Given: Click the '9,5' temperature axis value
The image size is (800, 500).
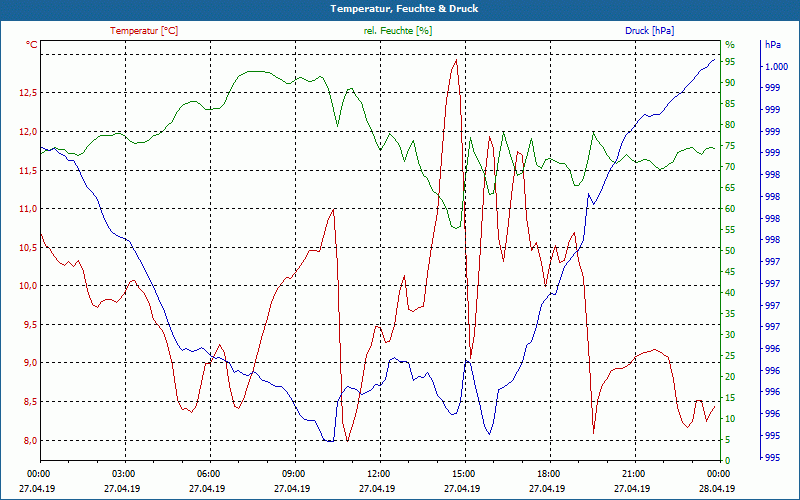Looking at the screenshot, I should pyautogui.click(x=31, y=324).
